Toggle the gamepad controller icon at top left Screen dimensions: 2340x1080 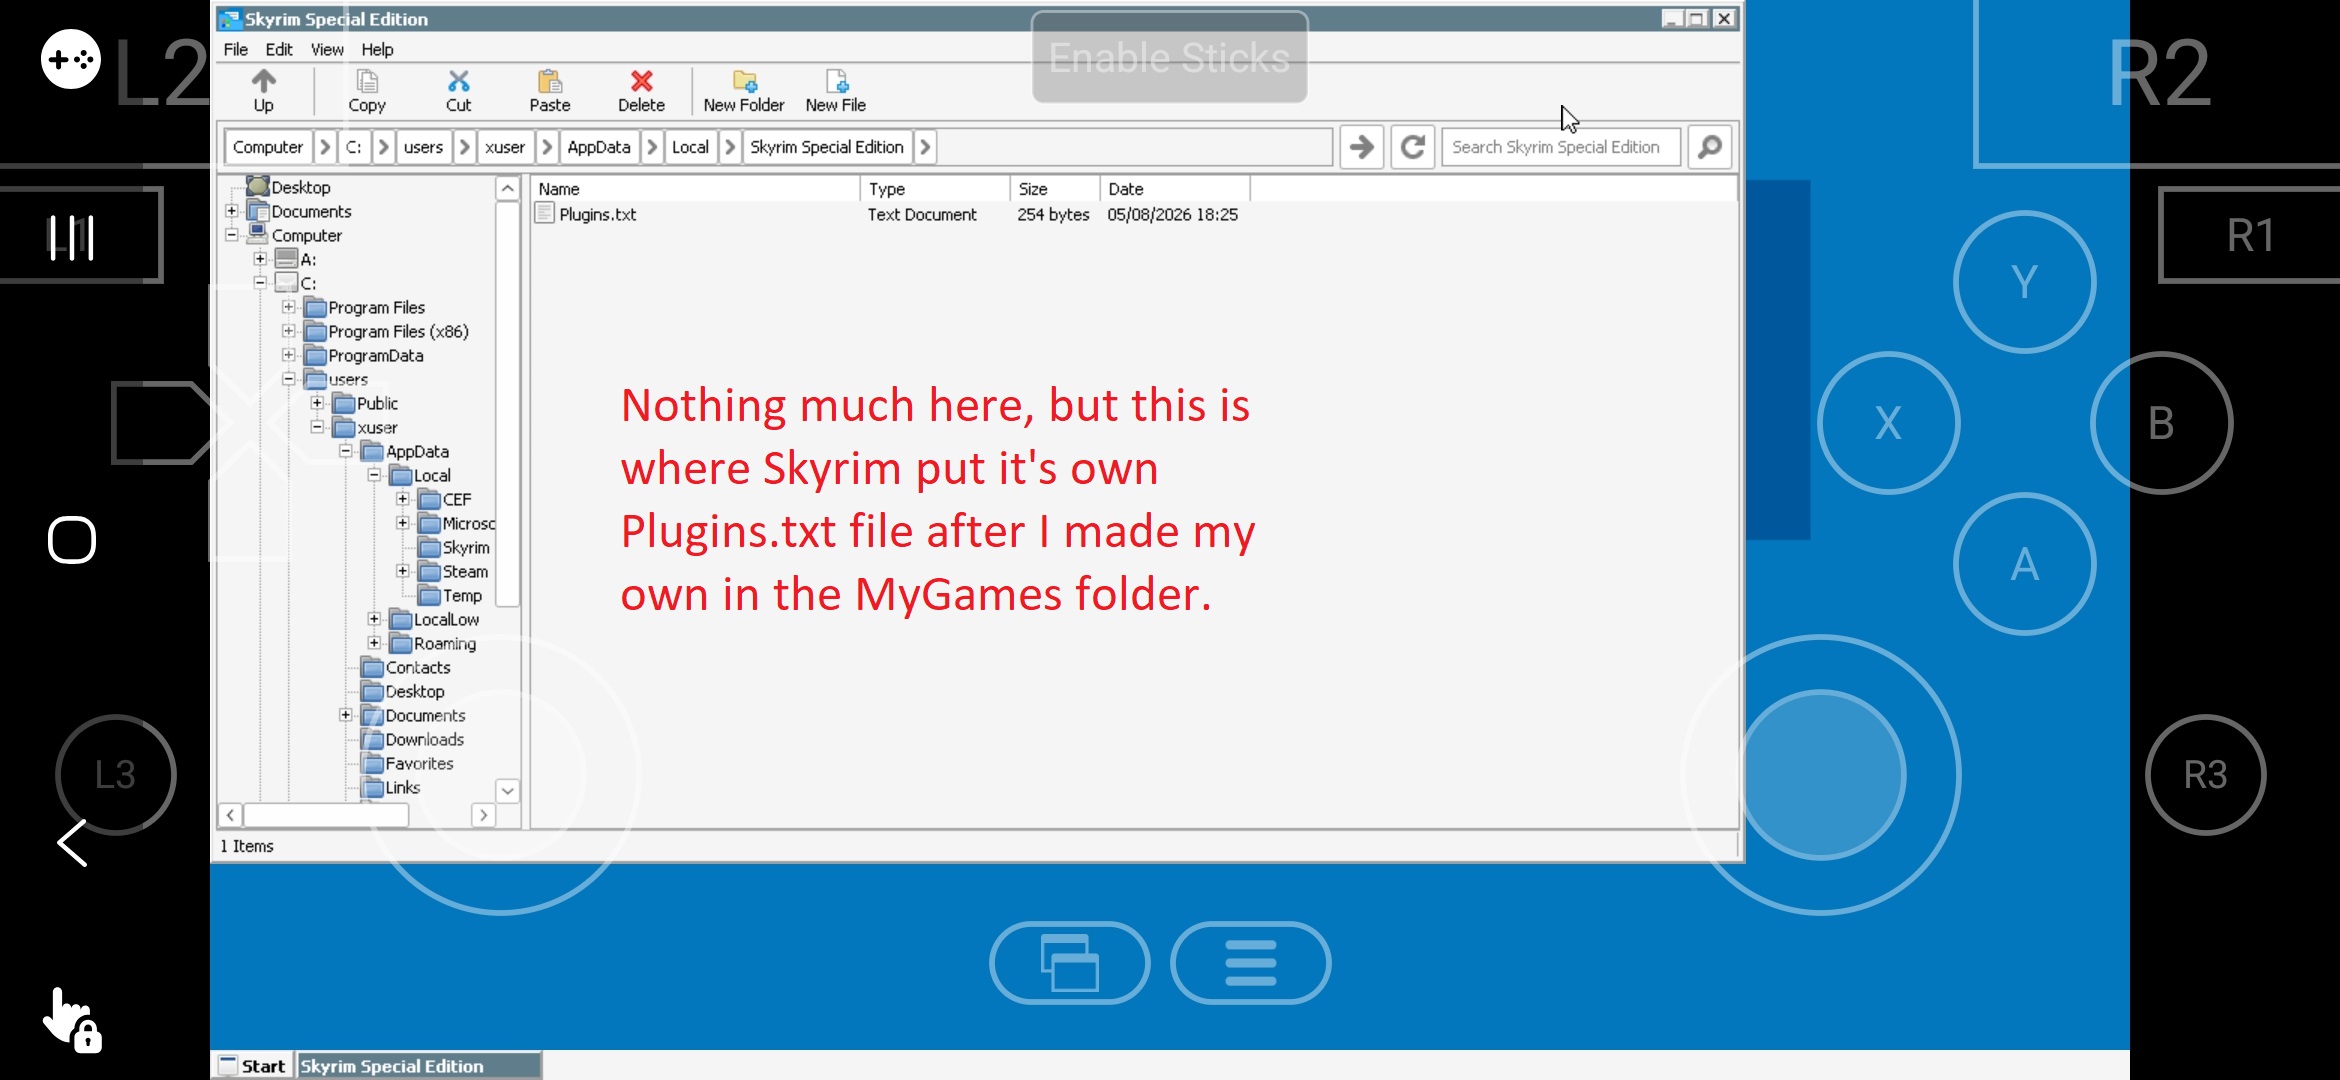[x=71, y=60]
